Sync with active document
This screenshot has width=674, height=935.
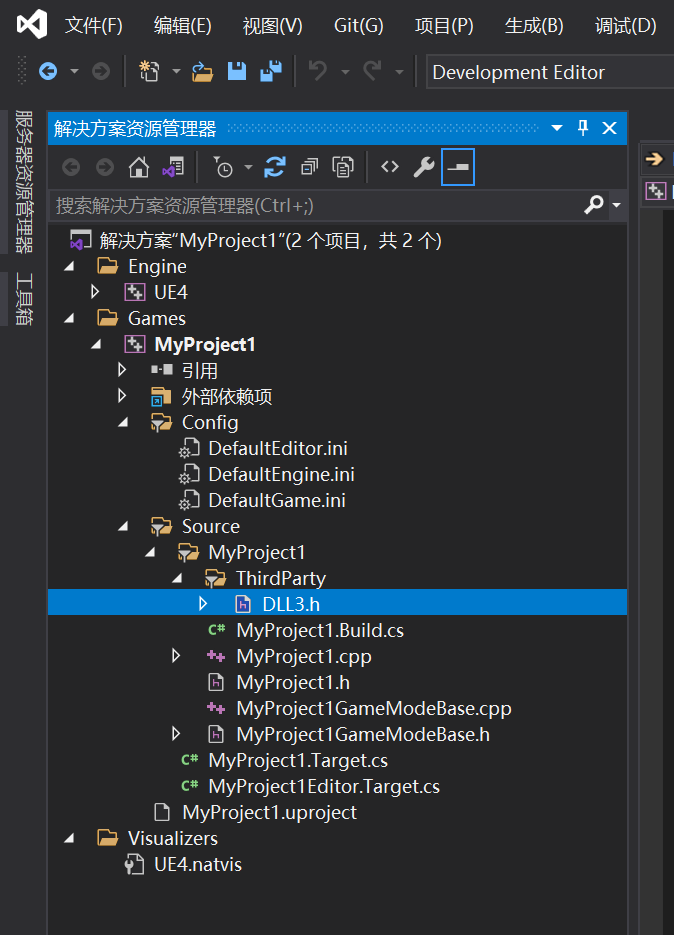[274, 167]
